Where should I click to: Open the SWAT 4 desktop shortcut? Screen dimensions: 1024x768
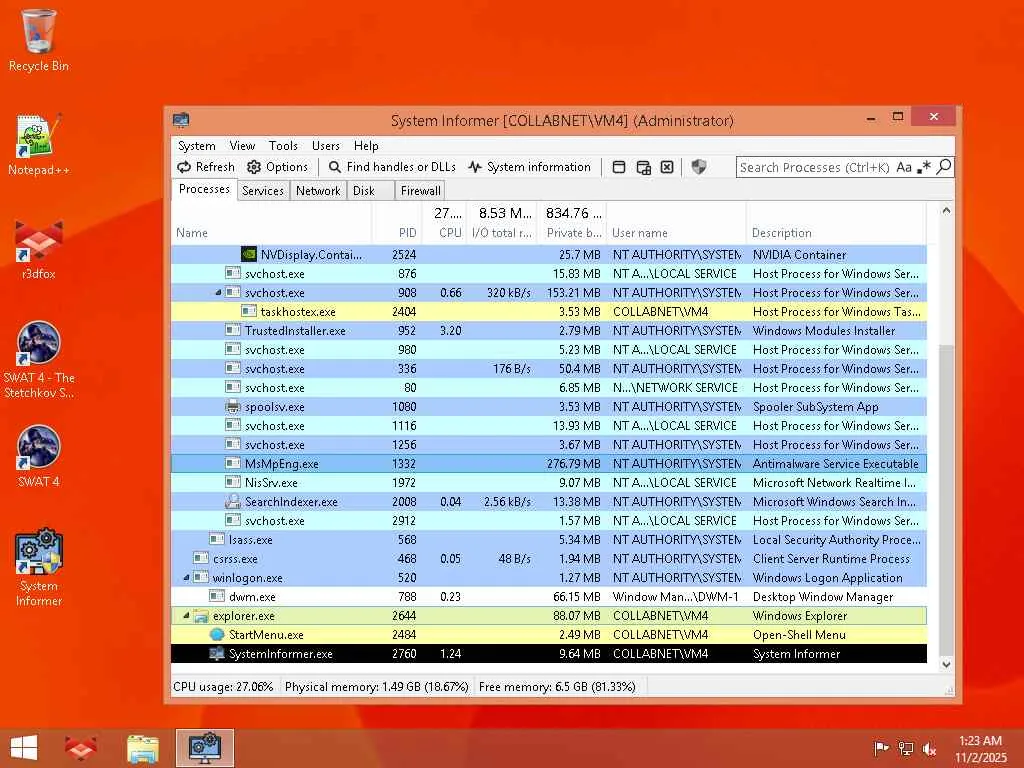coord(39,456)
